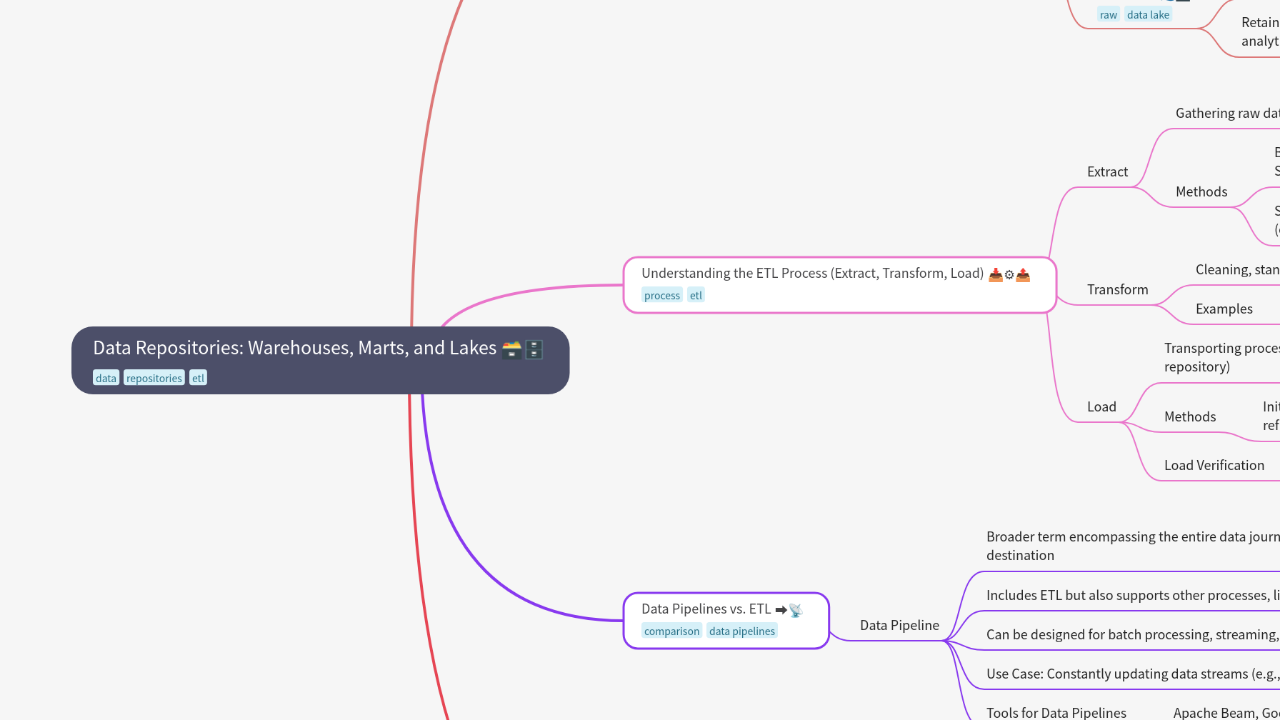Select Transporting processed data node
This screenshot has width=1280, height=720.
1221,357
